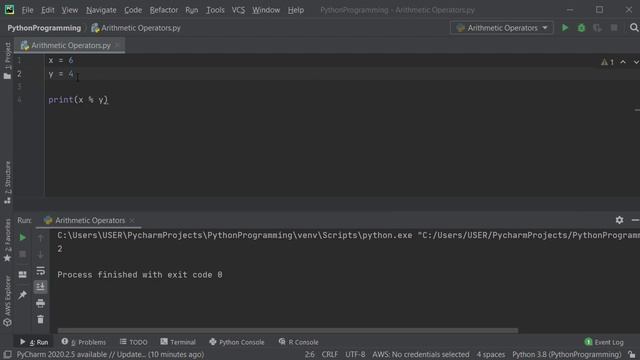Open the 4: Run tool window button
Screen dimensions: 640x360
click(34, 342)
